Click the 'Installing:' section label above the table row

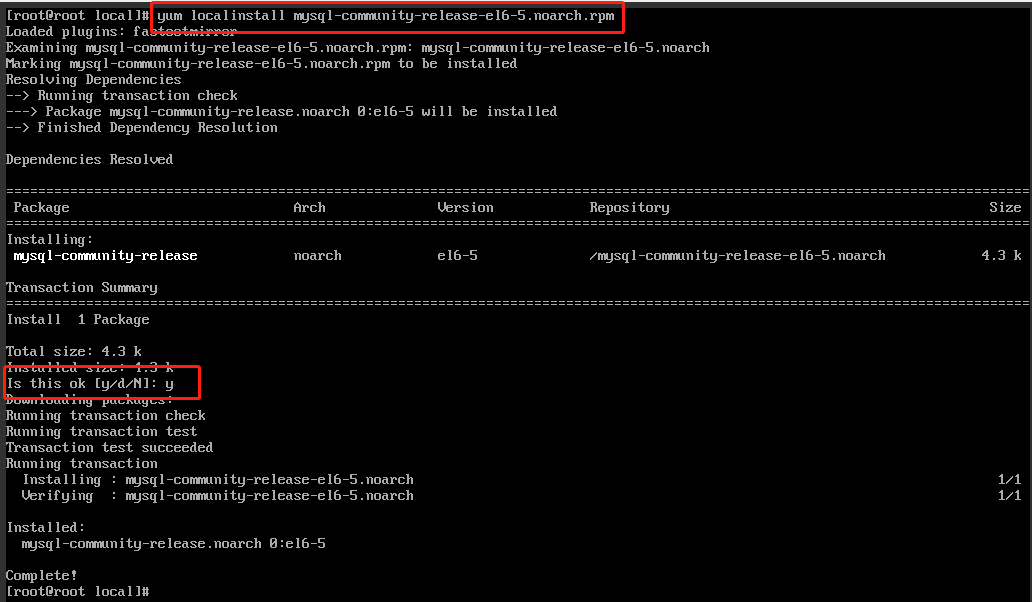point(50,239)
